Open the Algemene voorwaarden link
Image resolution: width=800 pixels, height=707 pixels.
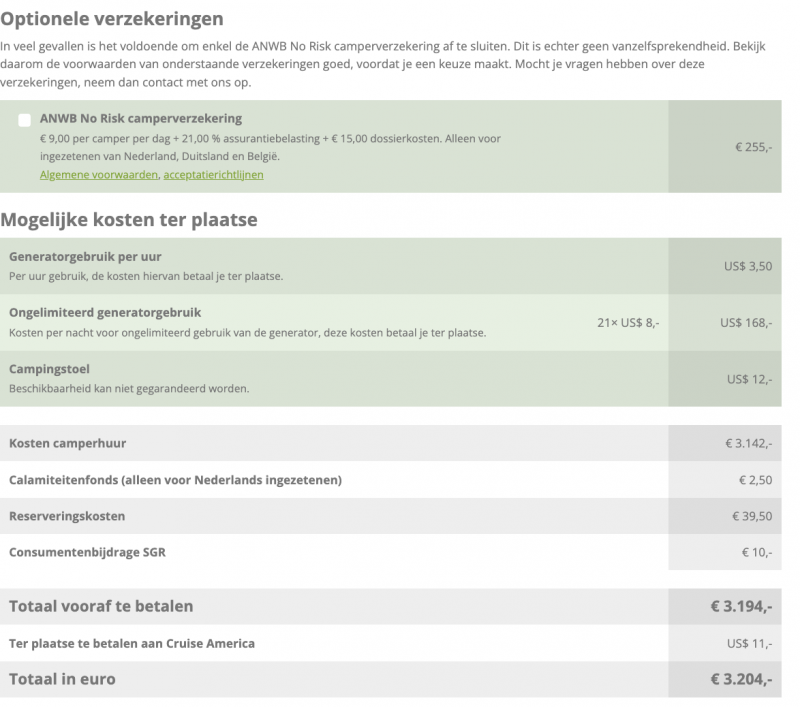[96, 174]
